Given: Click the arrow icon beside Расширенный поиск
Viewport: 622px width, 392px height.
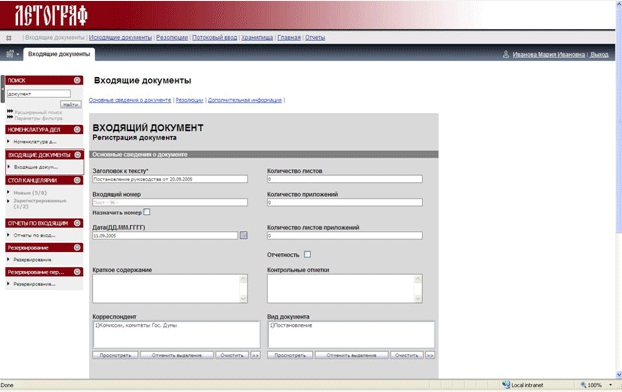Looking at the screenshot, I should (x=10, y=111).
